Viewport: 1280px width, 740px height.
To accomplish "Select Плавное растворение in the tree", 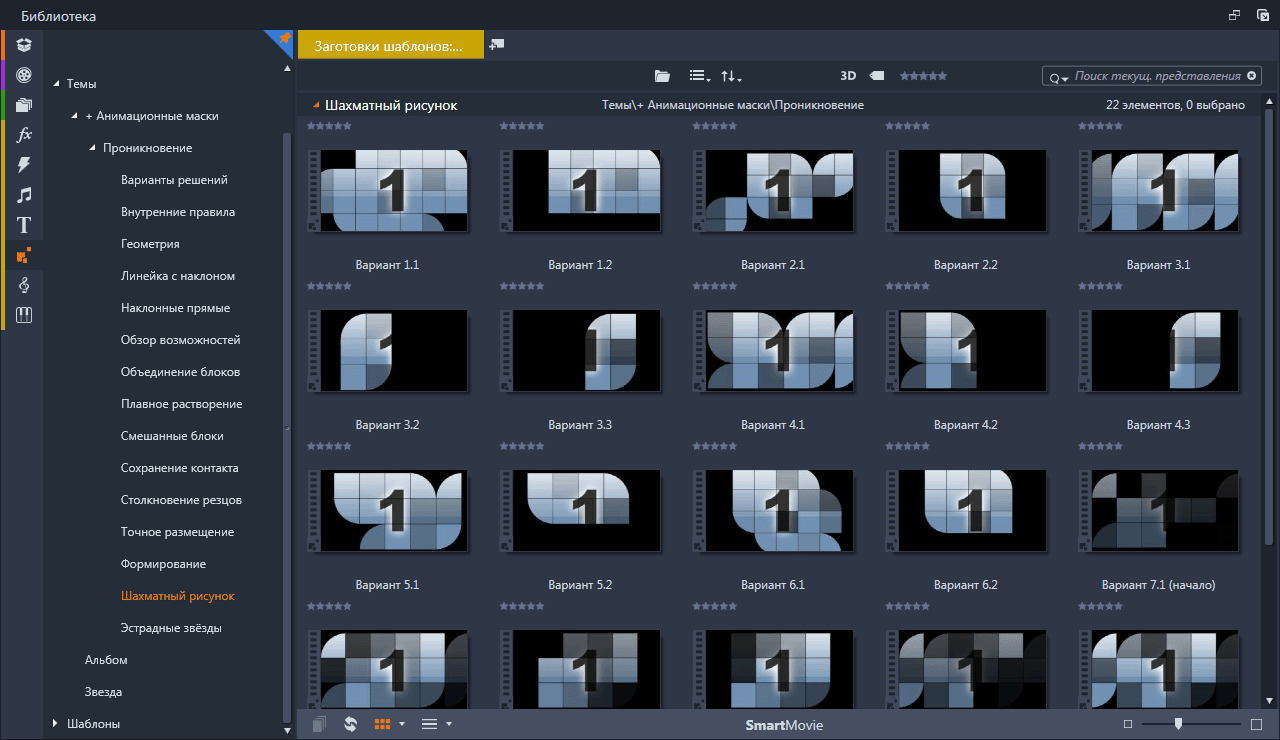I will point(181,404).
